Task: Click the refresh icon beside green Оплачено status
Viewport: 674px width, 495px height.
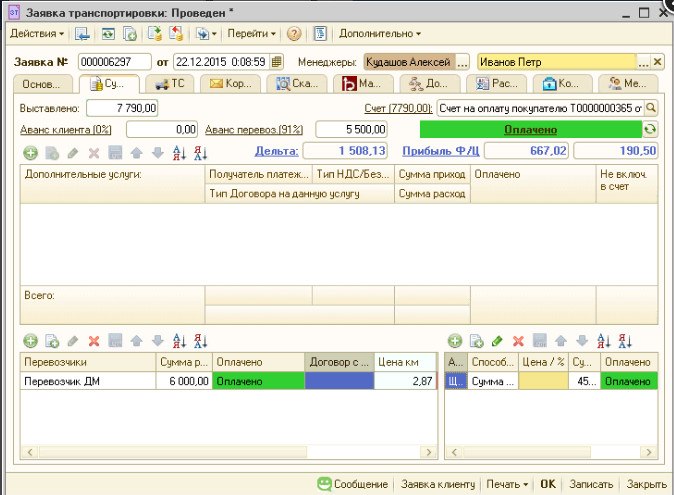Action: click(650, 130)
